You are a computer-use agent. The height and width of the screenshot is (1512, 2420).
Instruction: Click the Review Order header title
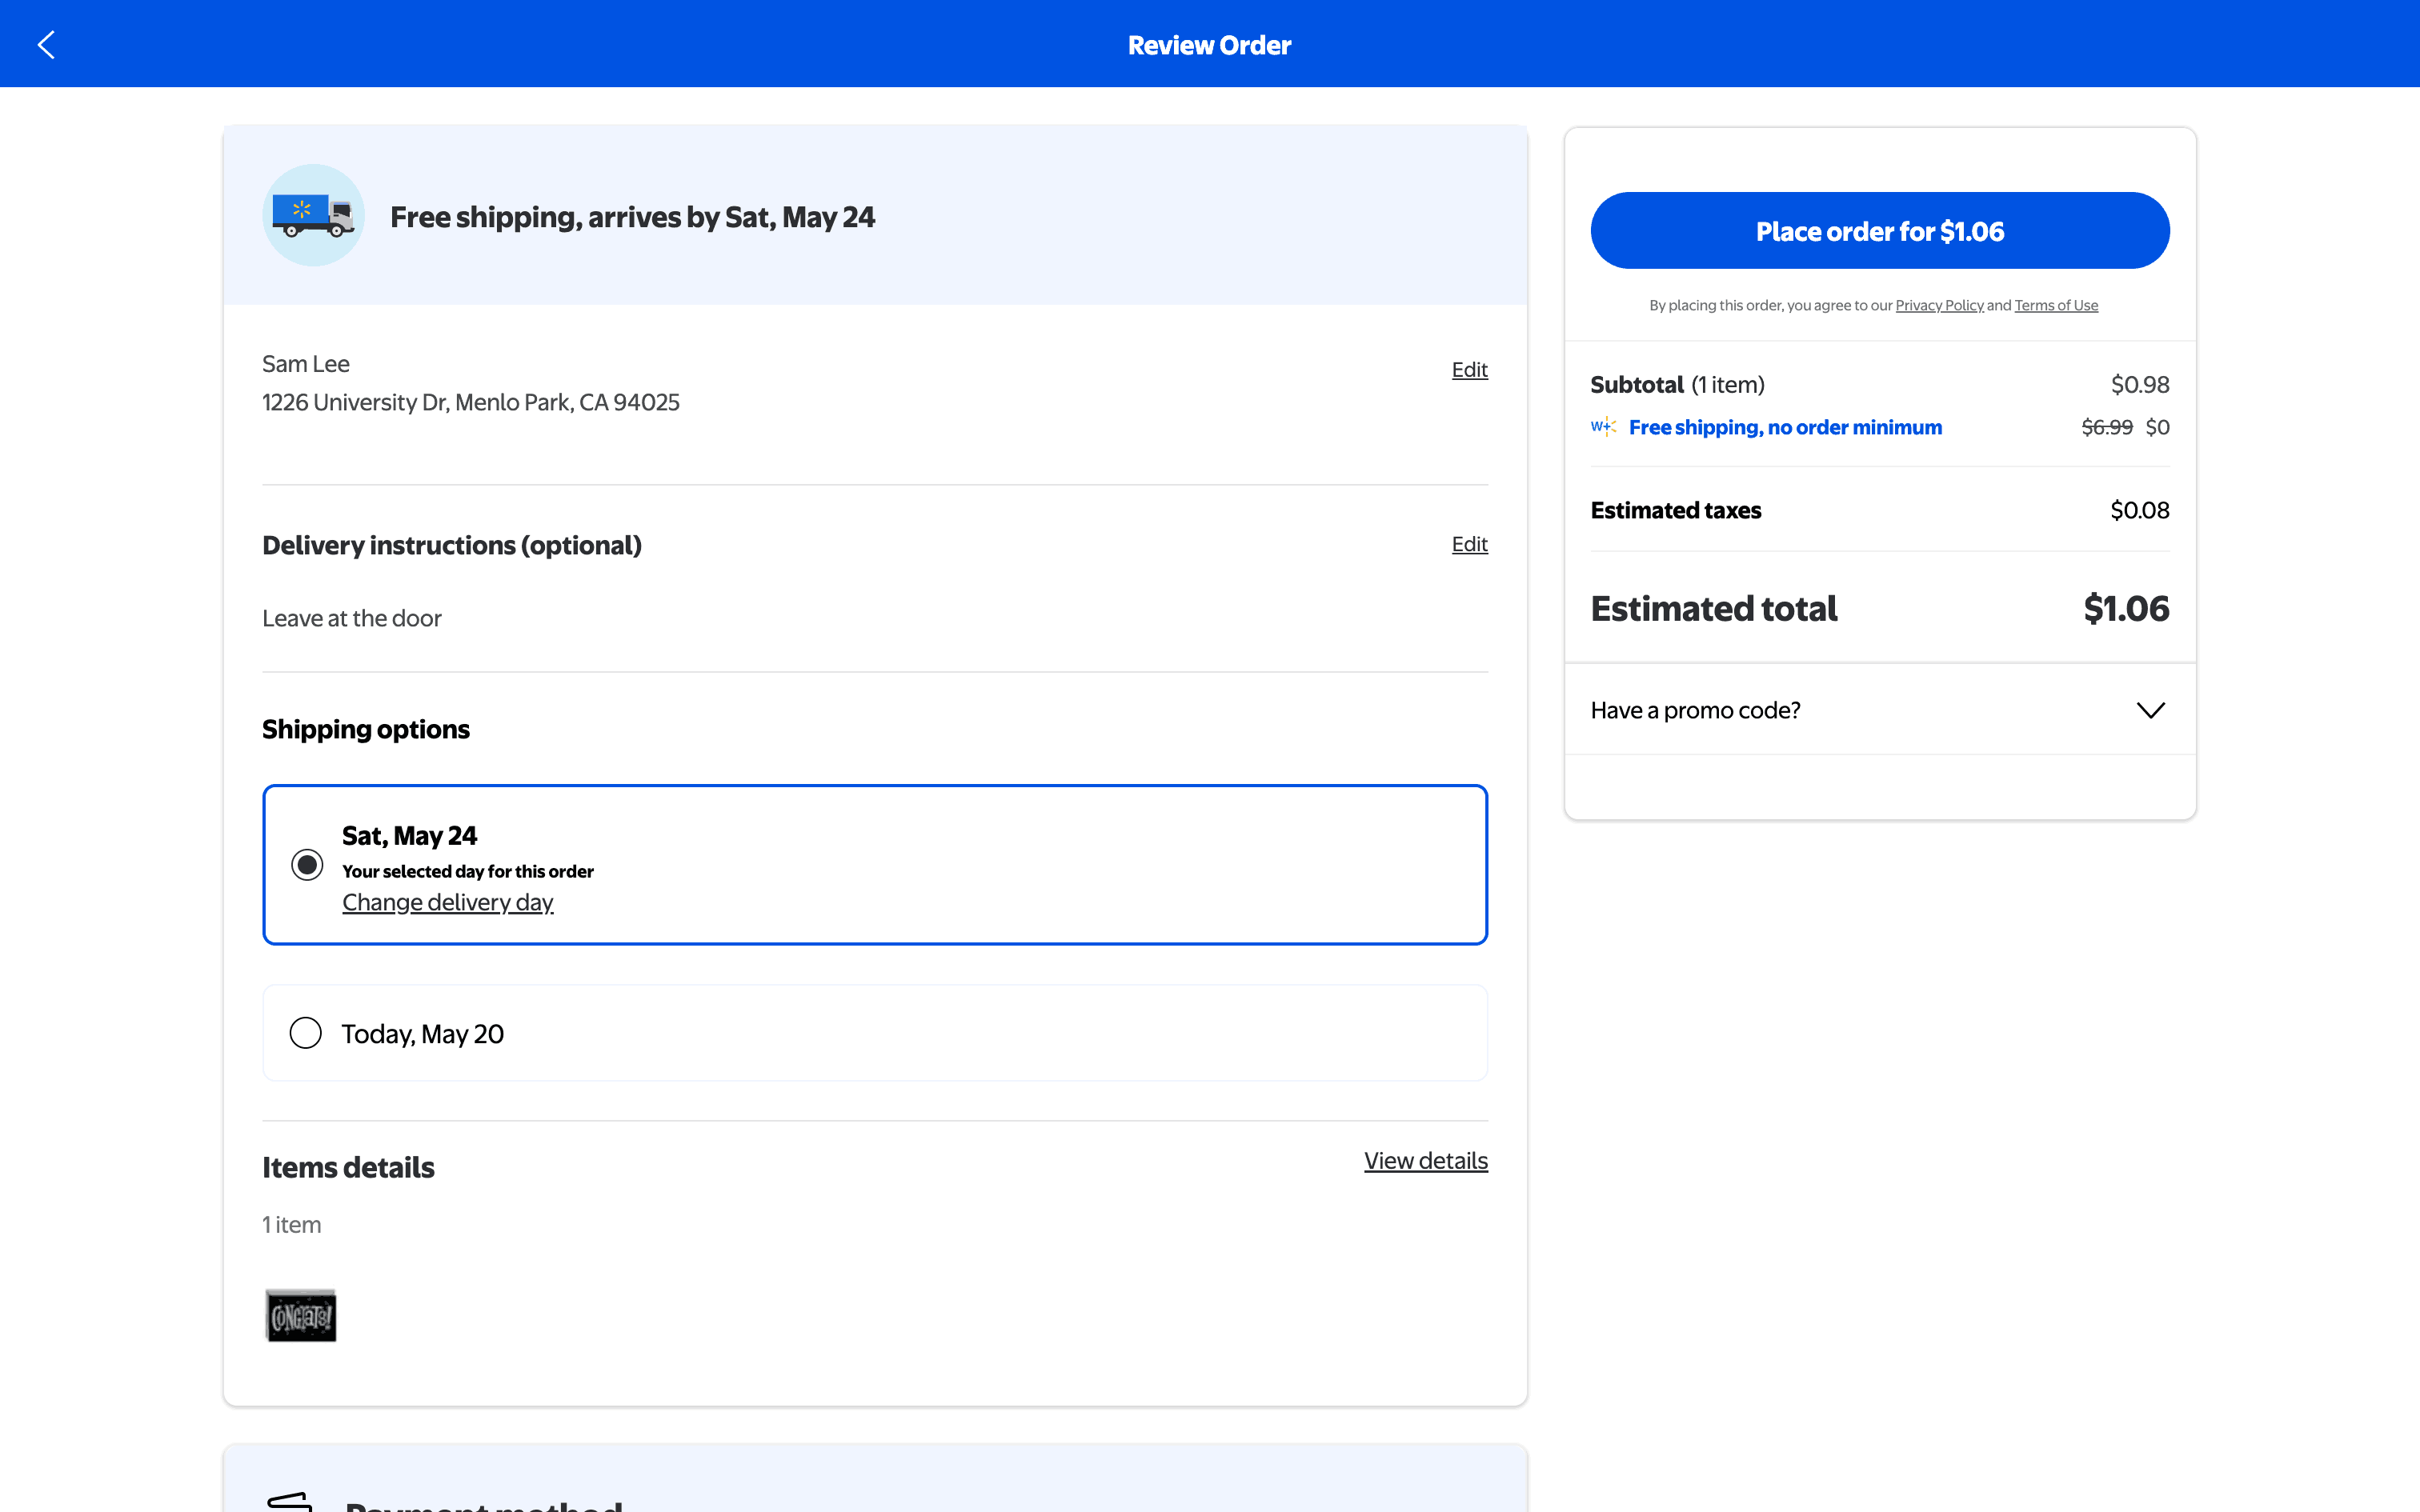click(x=1209, y=45)
